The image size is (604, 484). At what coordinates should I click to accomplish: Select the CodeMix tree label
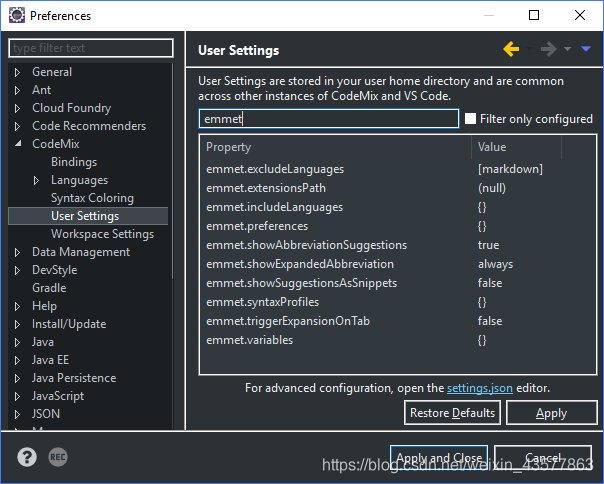55,144
